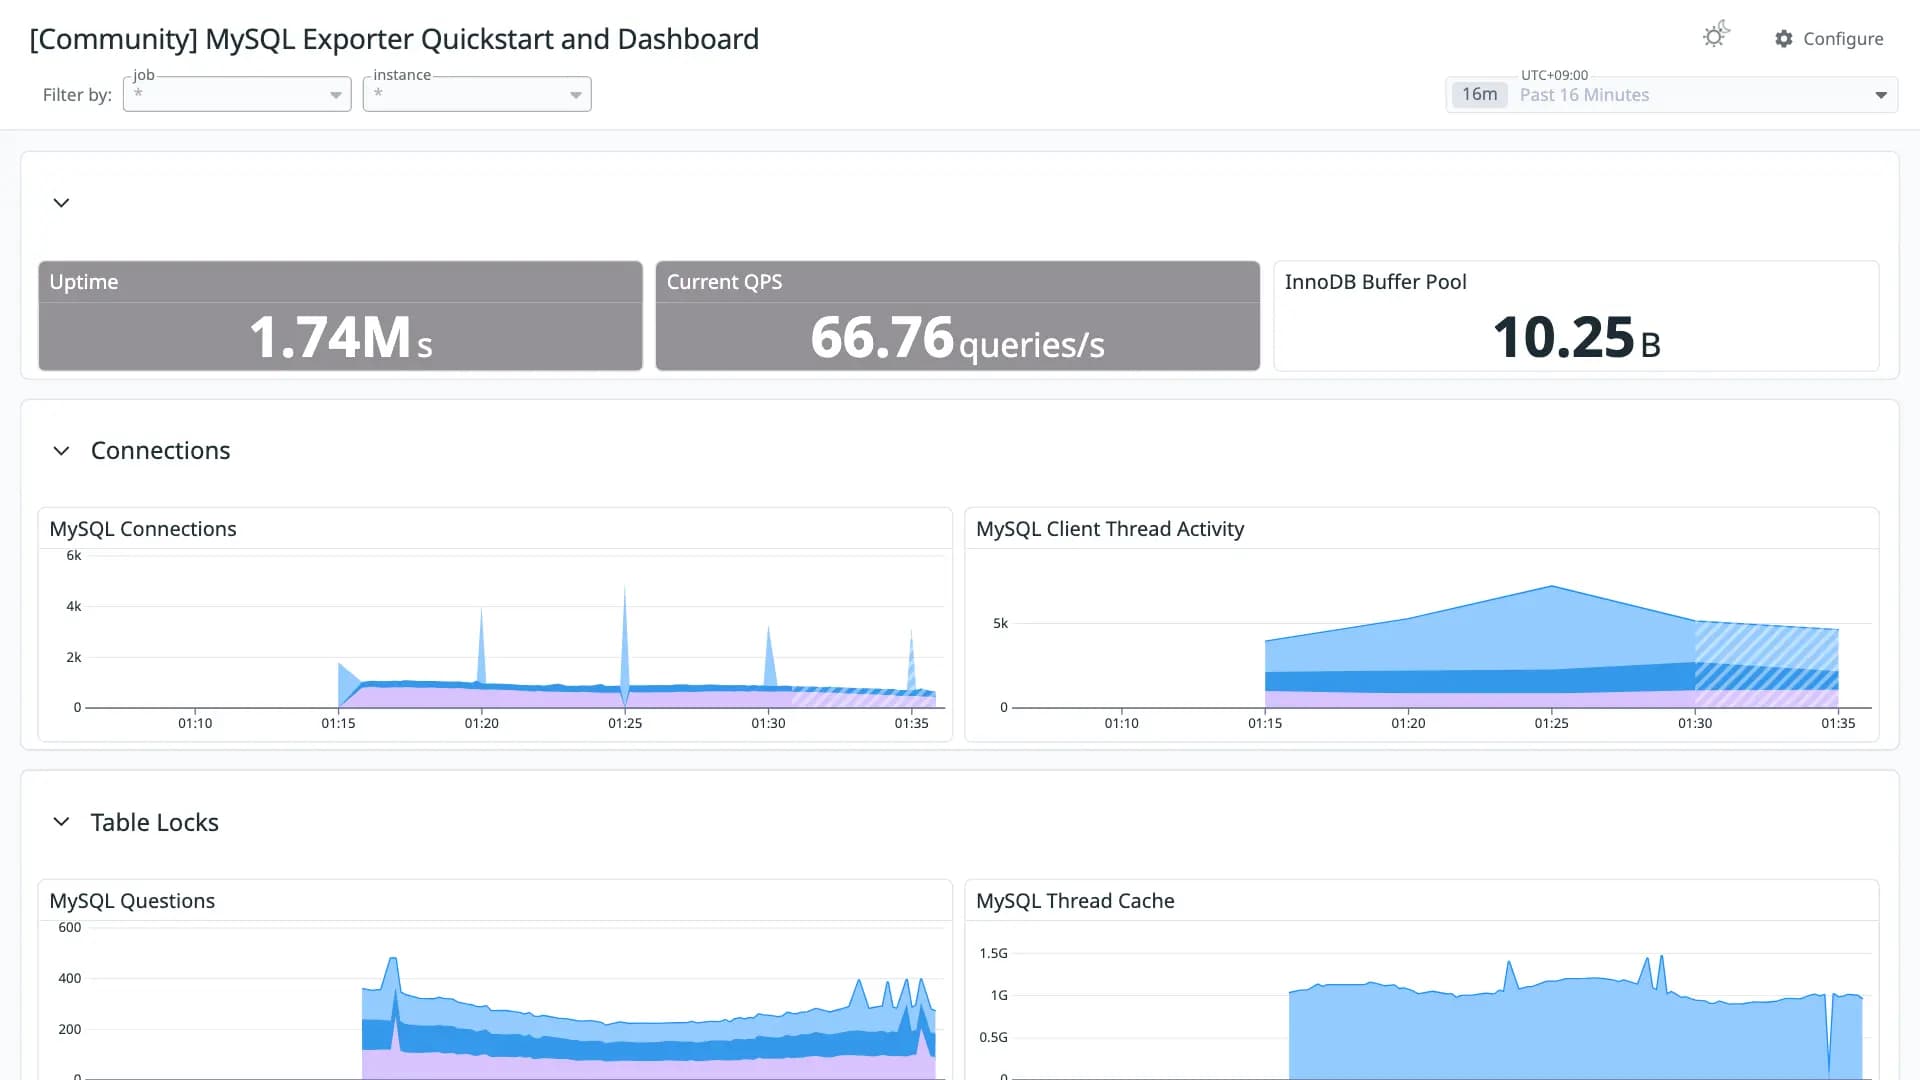Click the Configure gear icon
1920x1080 pixels.
[x=1784, y=39]
